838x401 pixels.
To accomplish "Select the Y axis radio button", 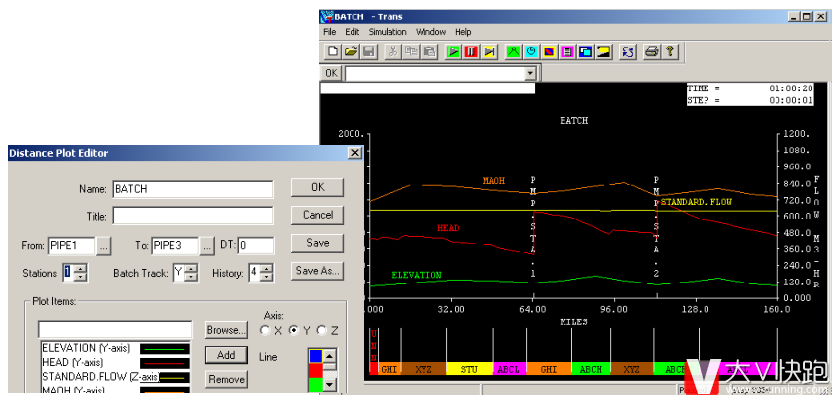I will click(x=293, y=330).
